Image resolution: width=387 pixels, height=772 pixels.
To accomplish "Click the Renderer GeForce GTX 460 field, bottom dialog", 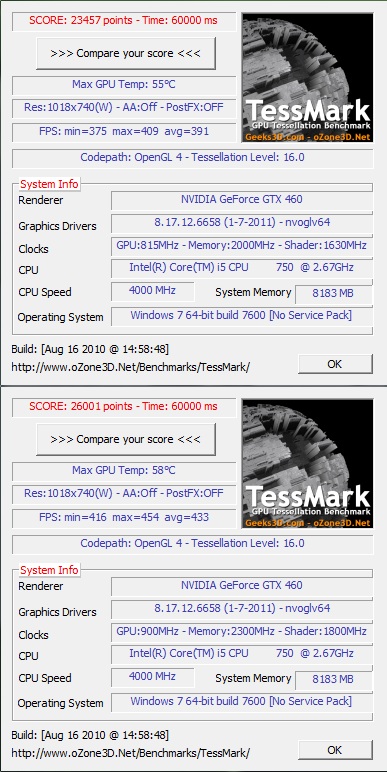I will (x=241, y=586).
